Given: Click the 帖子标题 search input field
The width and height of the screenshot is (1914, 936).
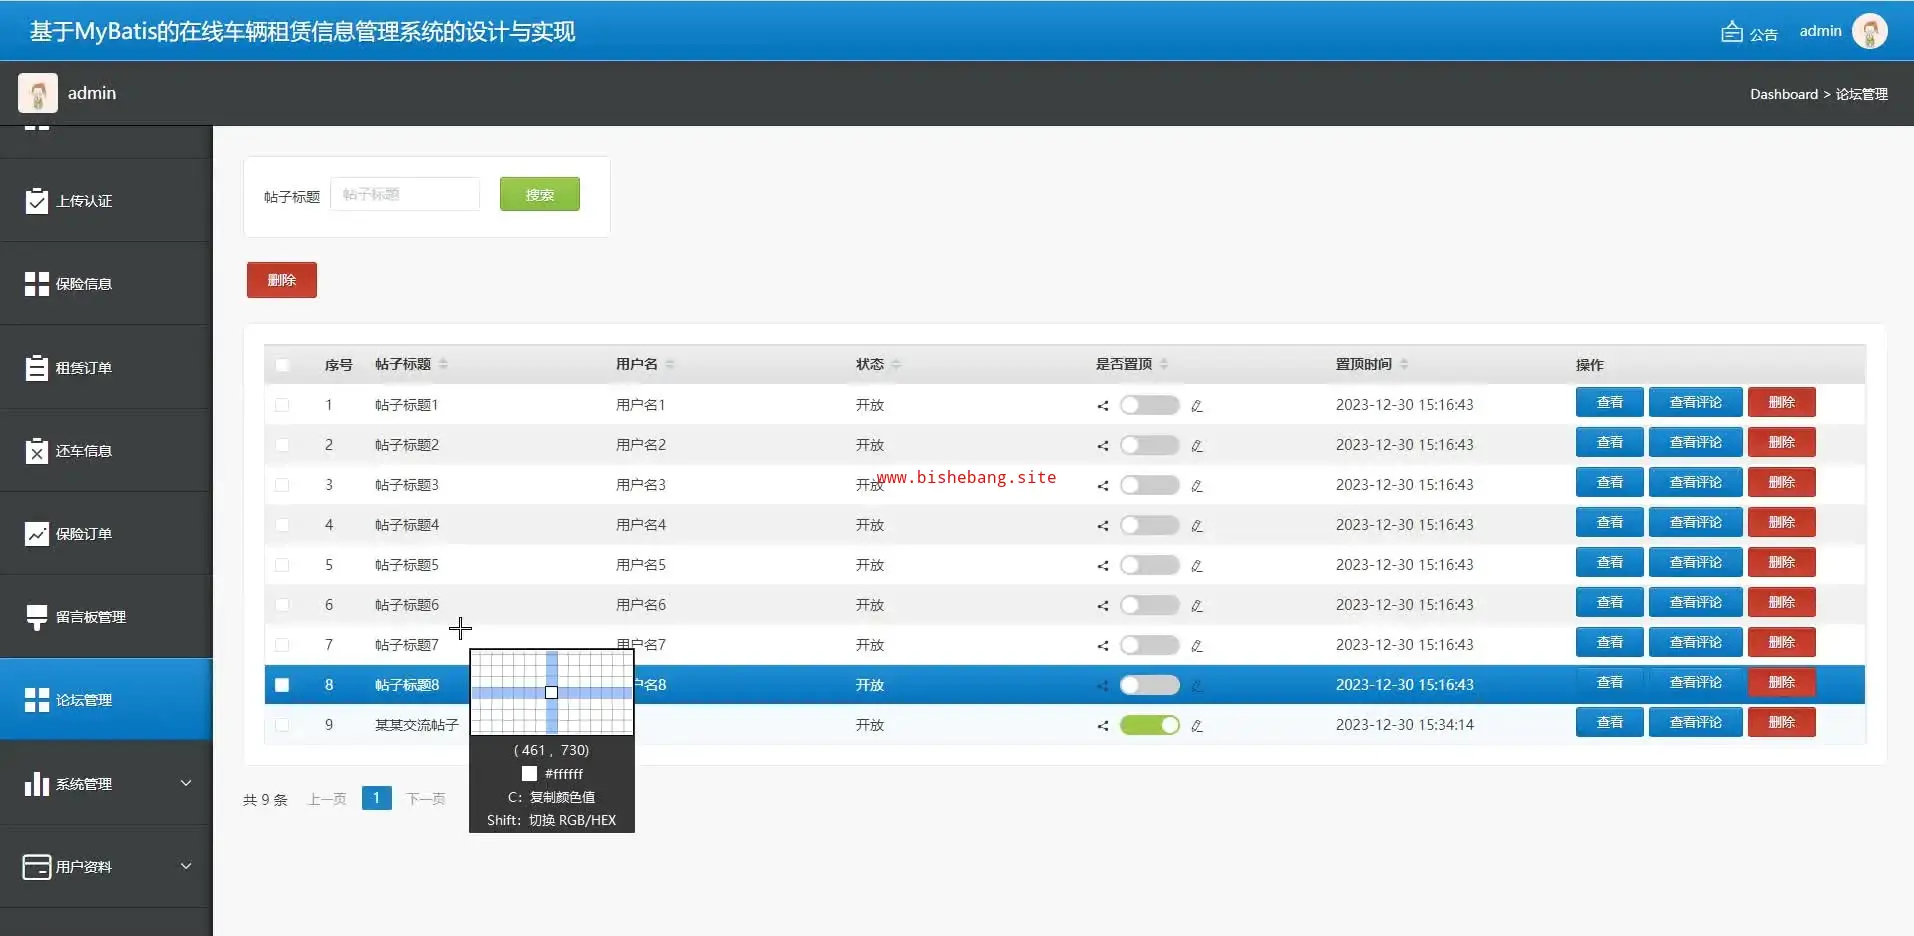Looking at the screenshot, I should tap(405, 194).
